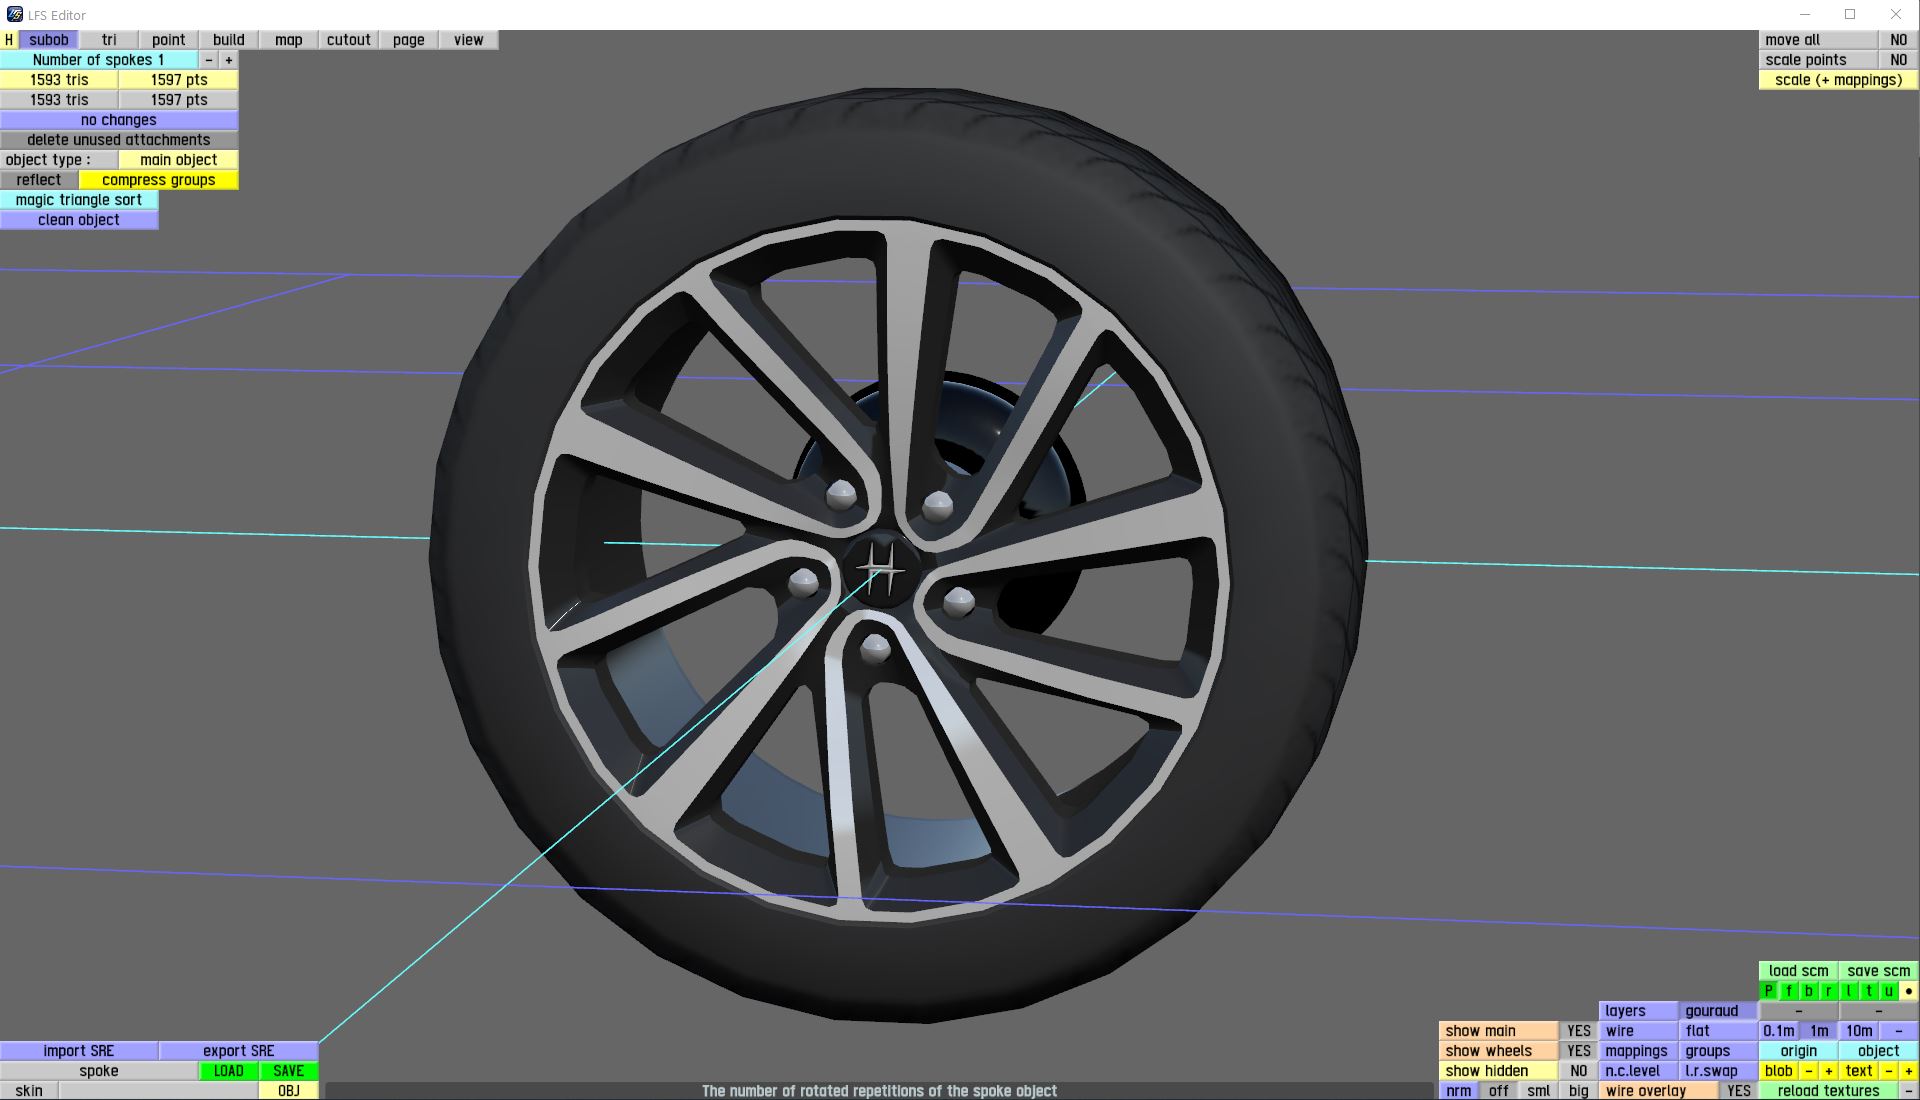Click reload textures button

pos(1828,1091)
